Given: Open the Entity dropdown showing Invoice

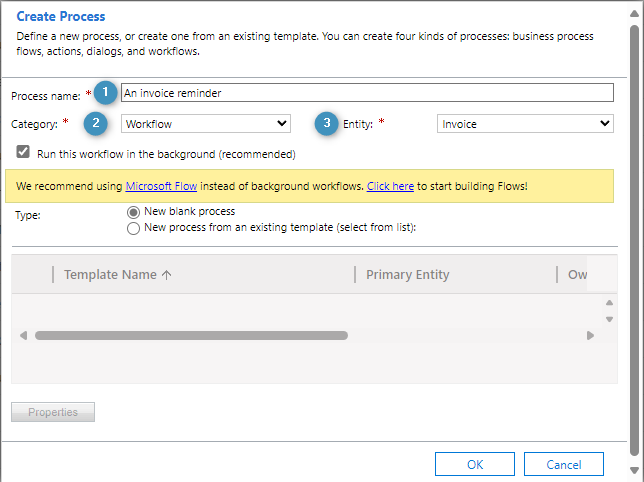Looking at the screenshot, I should 525,124.
